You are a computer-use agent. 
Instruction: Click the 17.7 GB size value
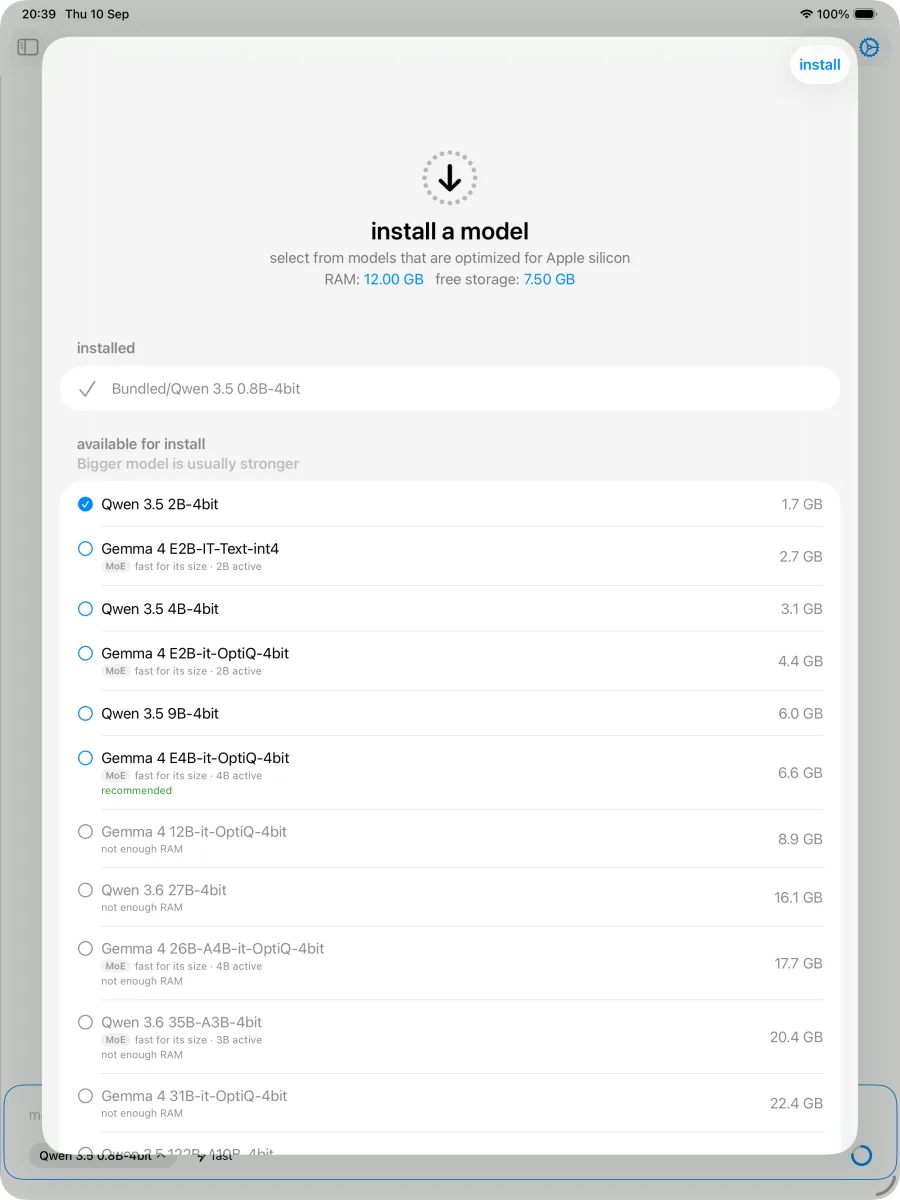tap(798, 964)
